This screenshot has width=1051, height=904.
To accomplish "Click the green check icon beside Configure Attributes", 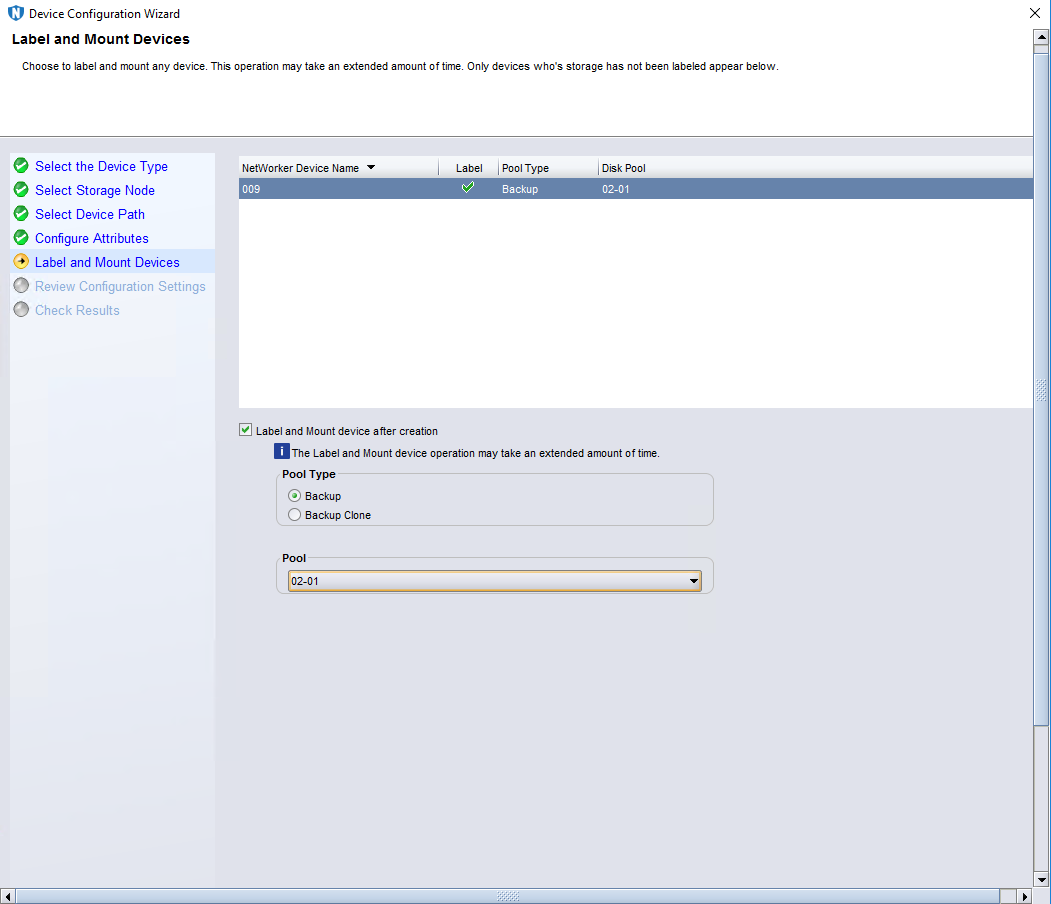I will point(21,238).
